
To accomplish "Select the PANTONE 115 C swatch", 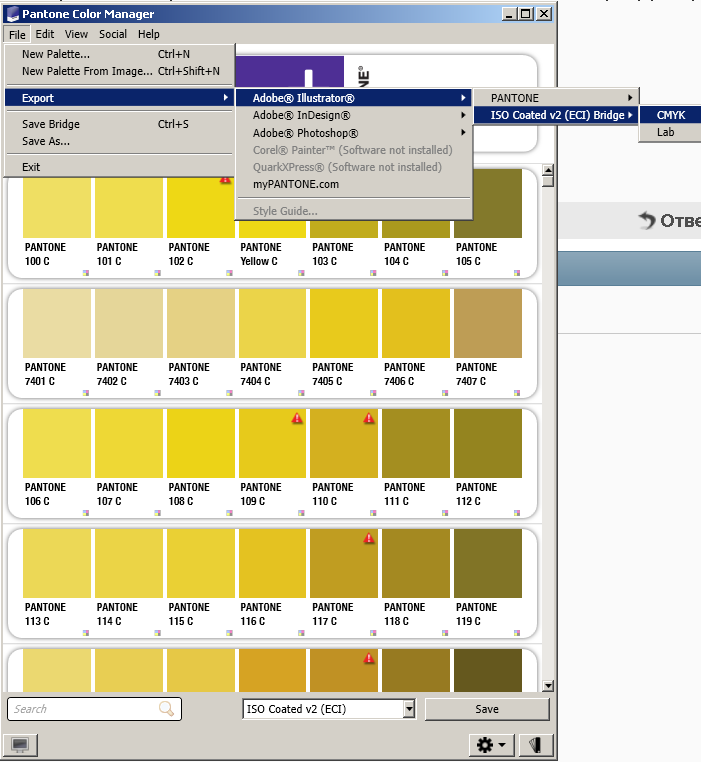I will pos(201,563).
